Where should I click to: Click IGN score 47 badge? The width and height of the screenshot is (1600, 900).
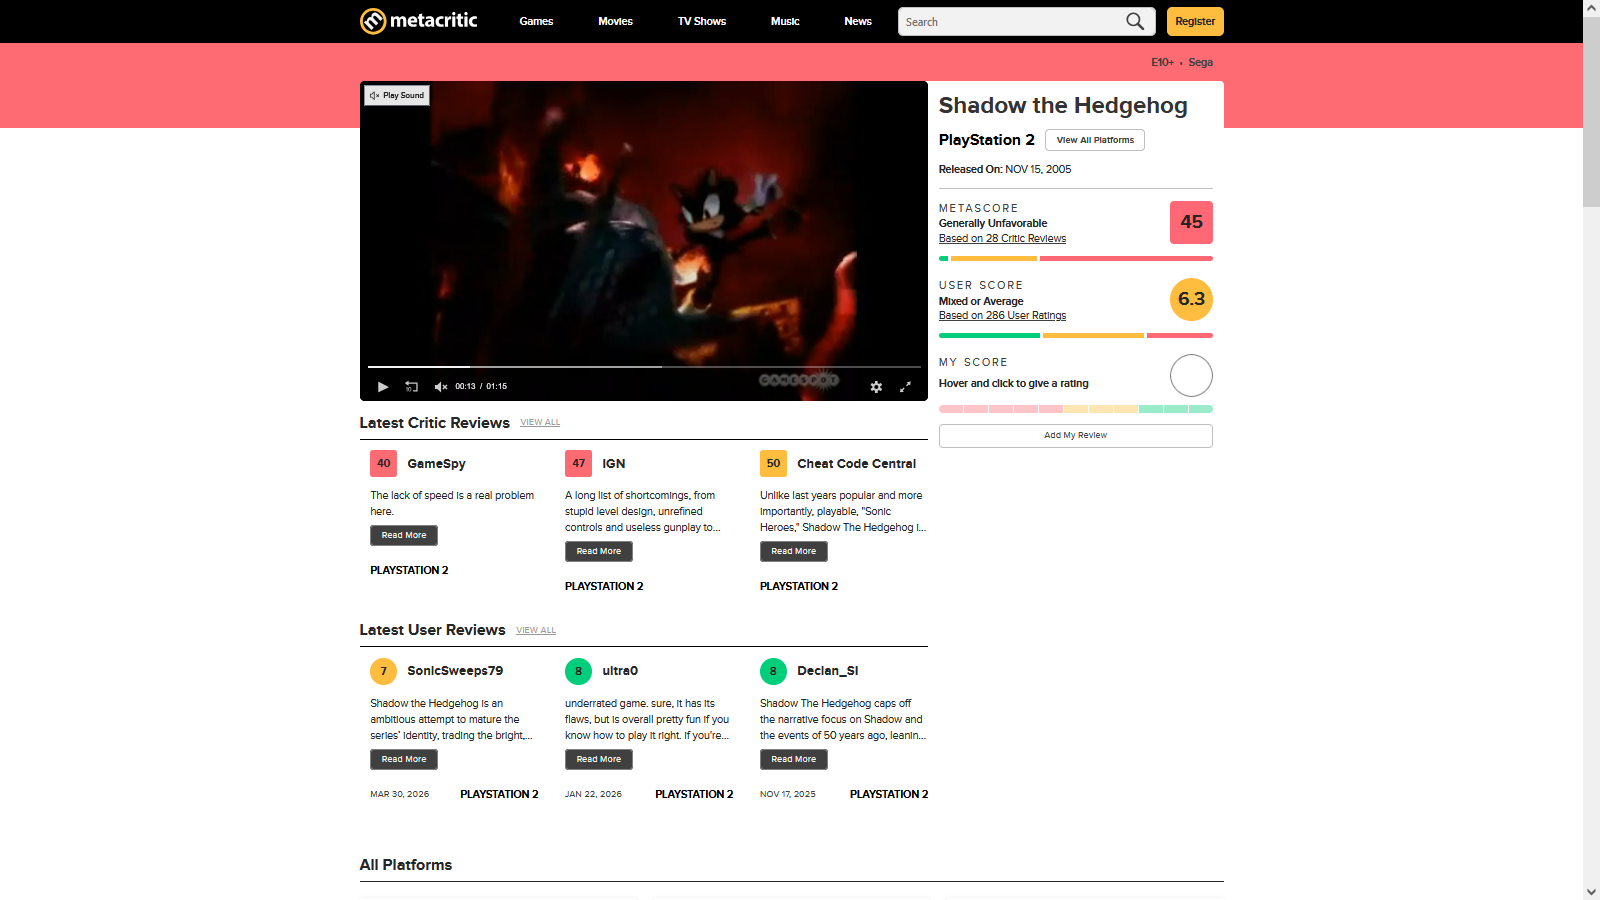coord(579,464)
